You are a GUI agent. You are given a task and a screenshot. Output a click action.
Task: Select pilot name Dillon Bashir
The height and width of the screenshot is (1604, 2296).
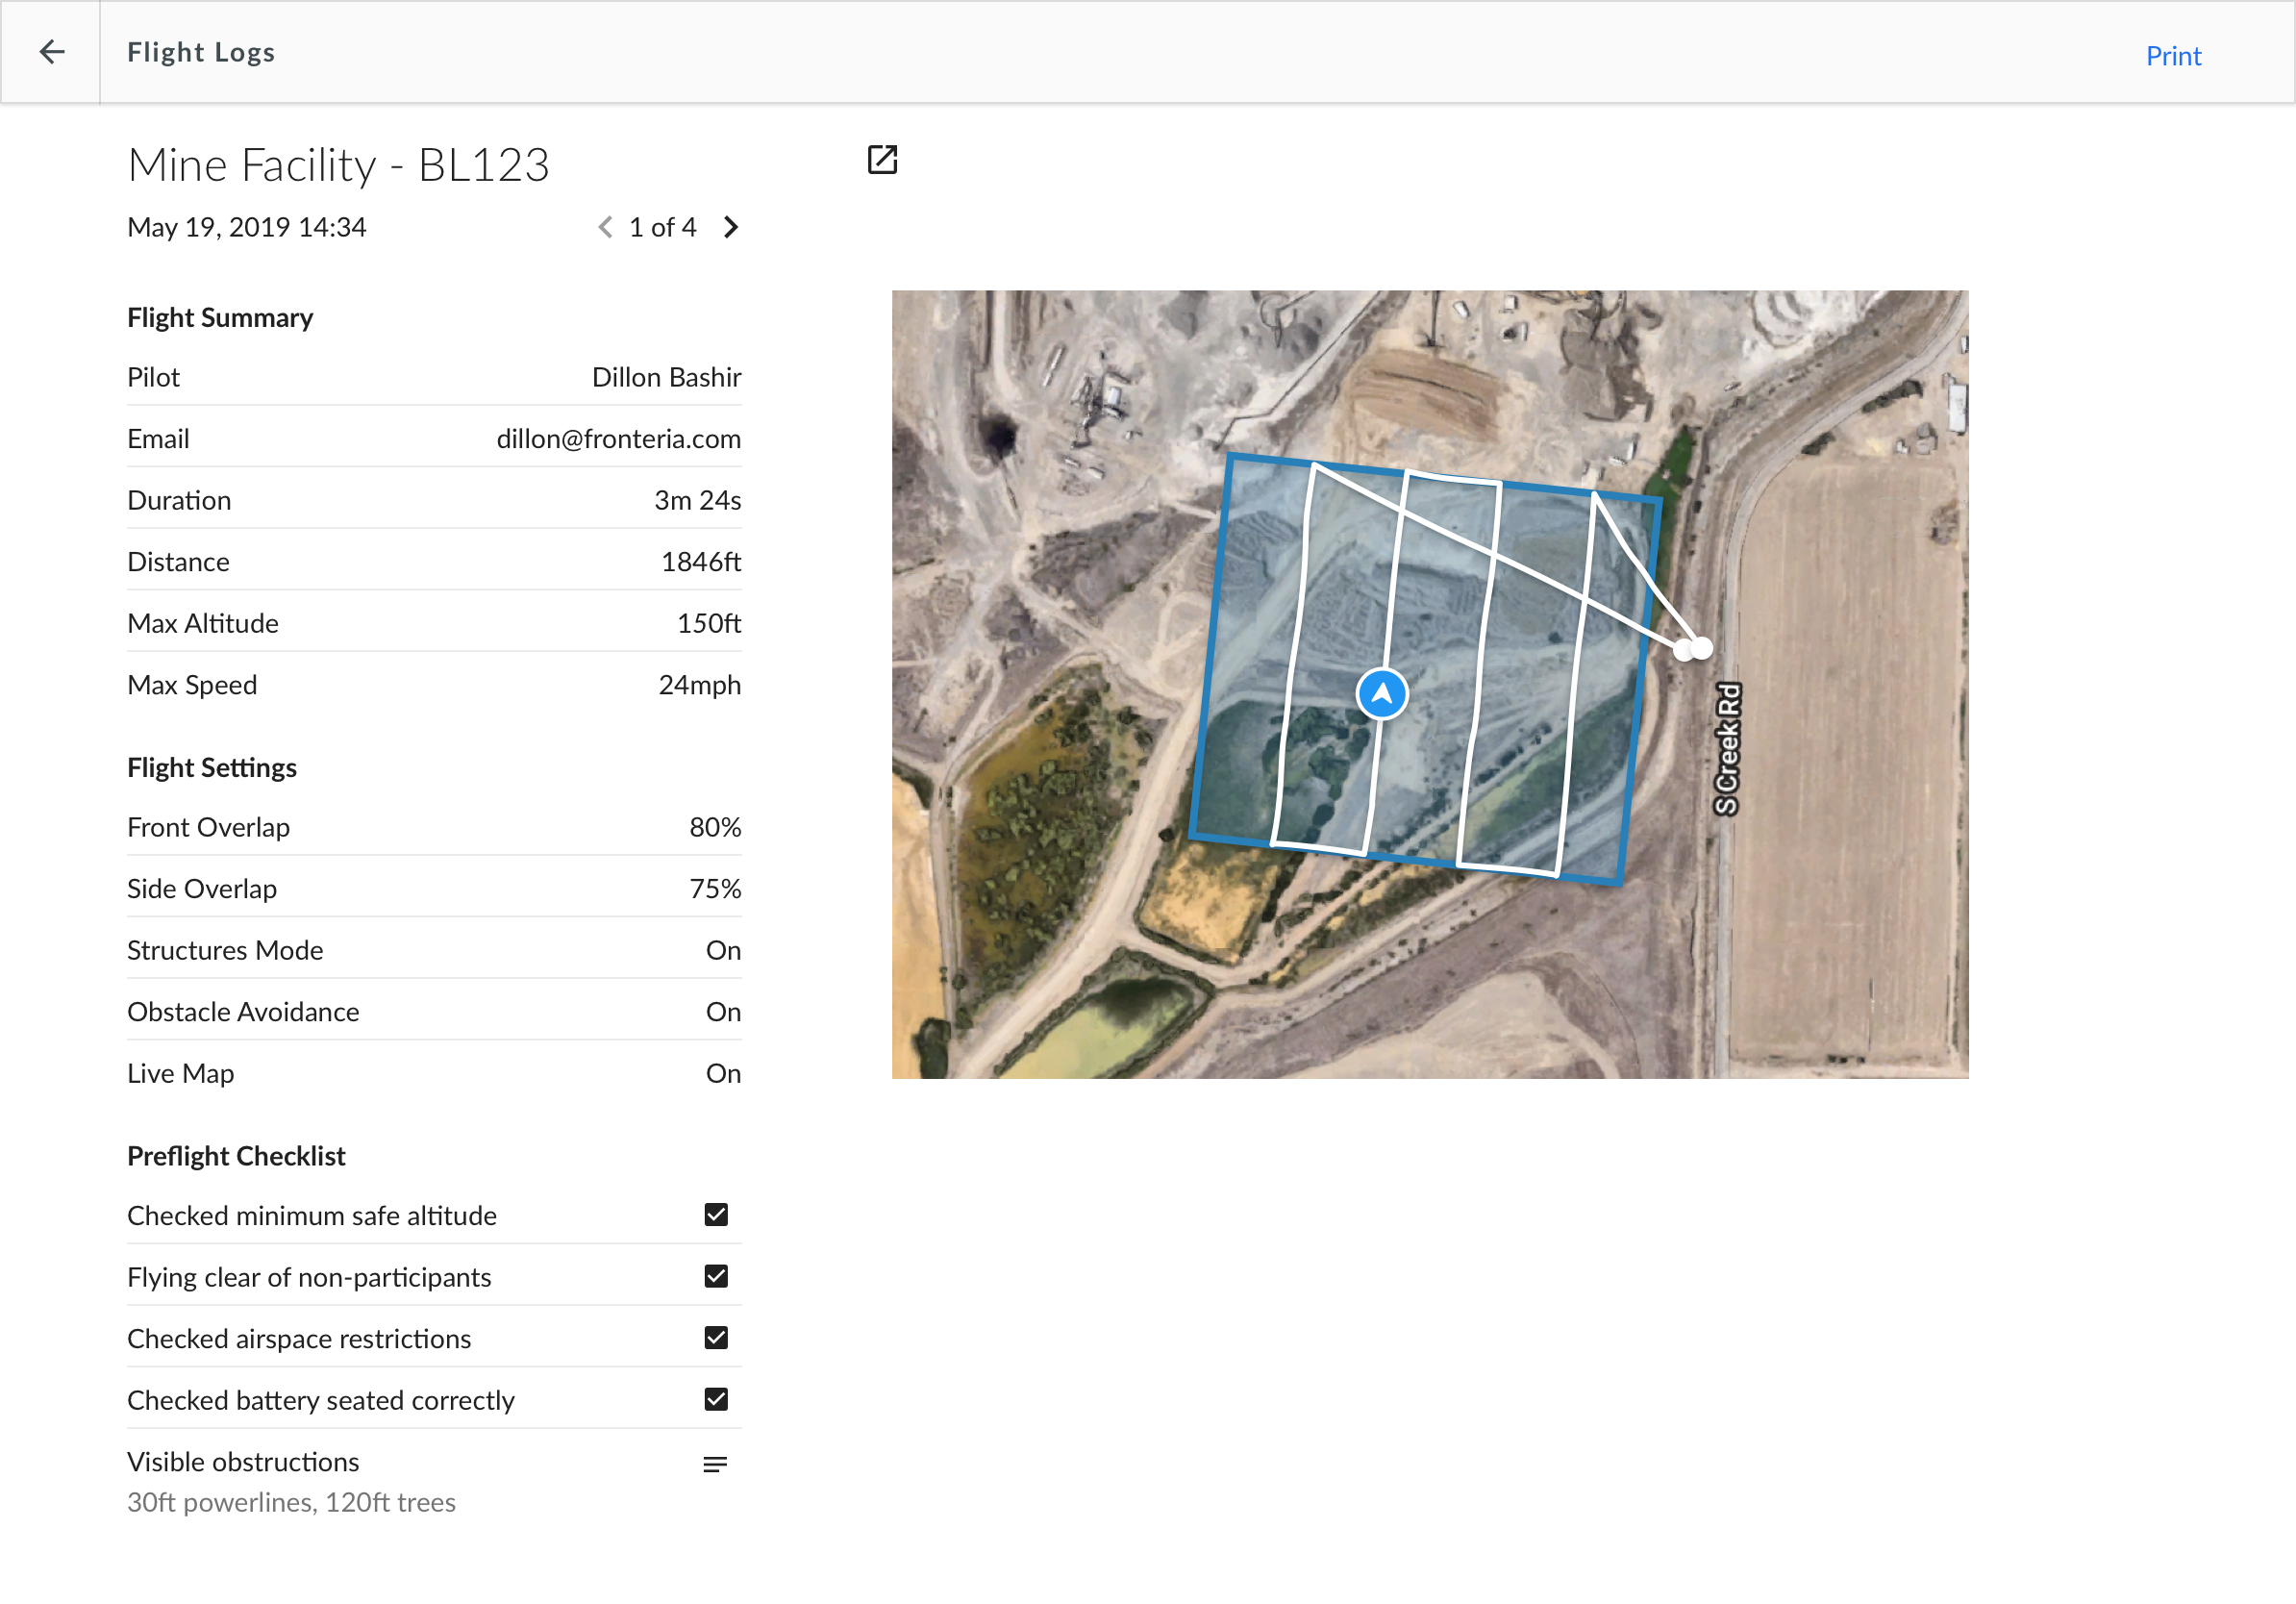click(666, 377)
